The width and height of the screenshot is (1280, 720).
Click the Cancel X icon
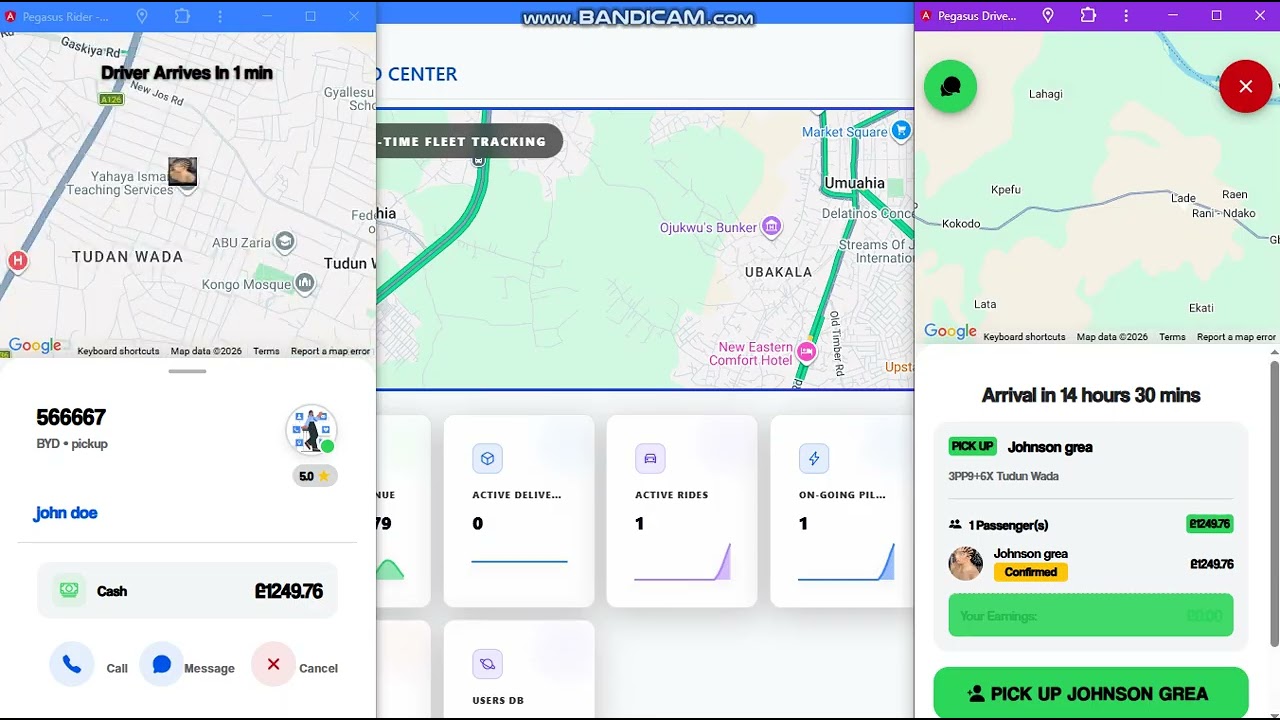(x=273, y=664)
